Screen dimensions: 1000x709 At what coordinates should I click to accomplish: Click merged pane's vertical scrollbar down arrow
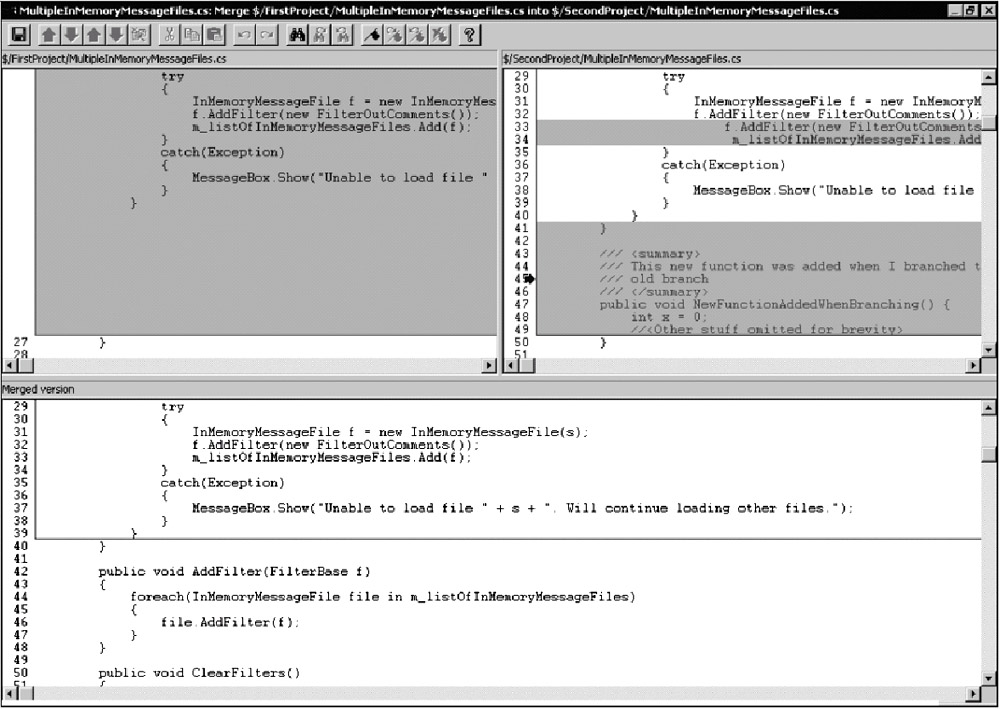(989, 680)
